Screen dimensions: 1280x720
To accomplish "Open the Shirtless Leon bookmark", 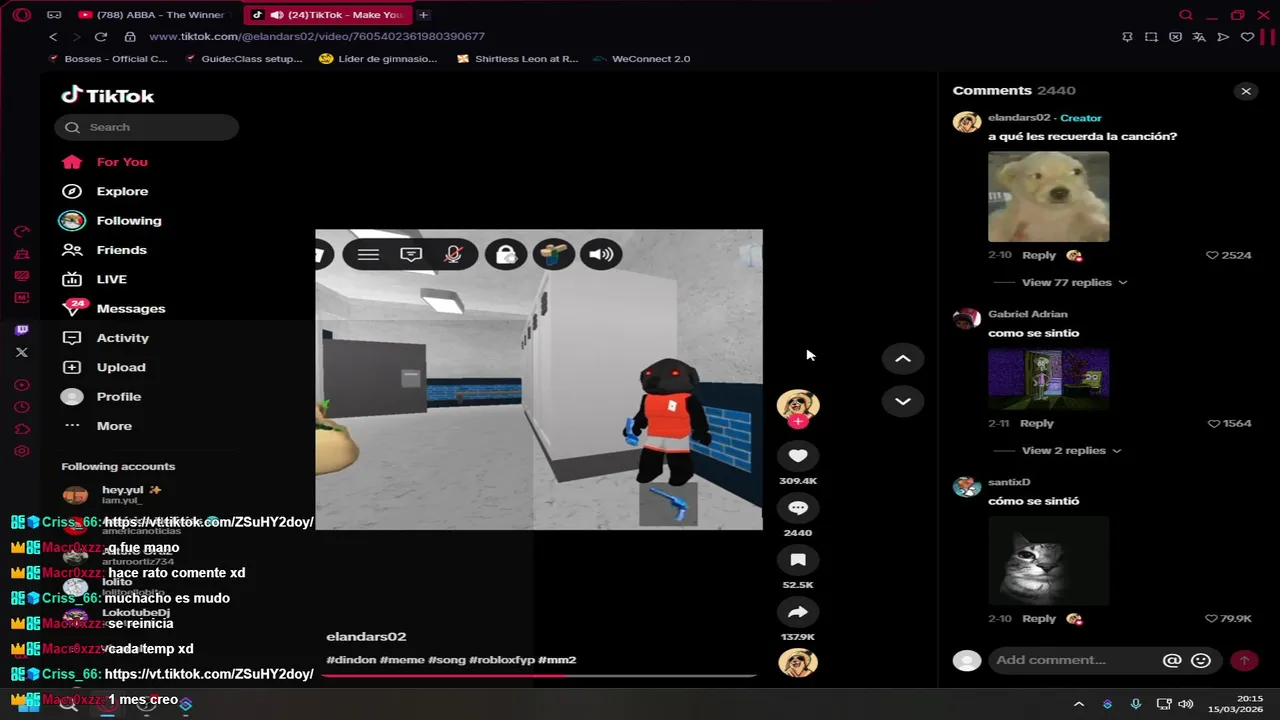I will pos(517,59).
